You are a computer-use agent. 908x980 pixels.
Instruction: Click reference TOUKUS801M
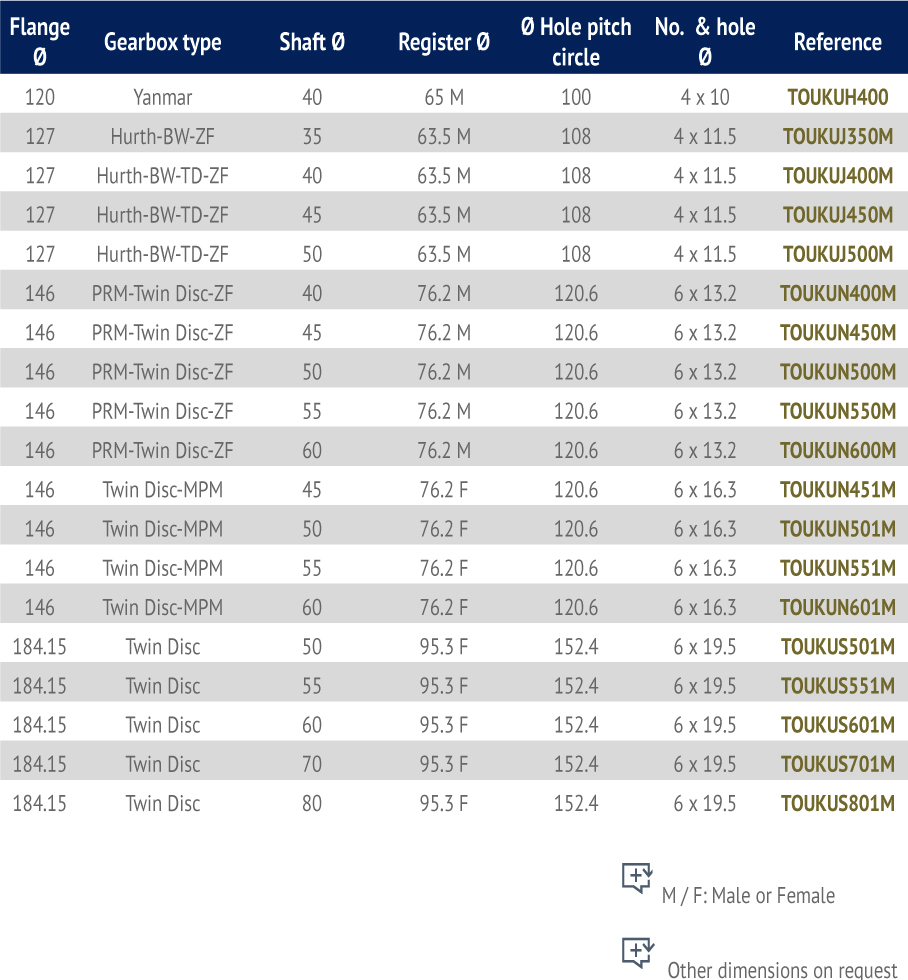coord(837,804)
